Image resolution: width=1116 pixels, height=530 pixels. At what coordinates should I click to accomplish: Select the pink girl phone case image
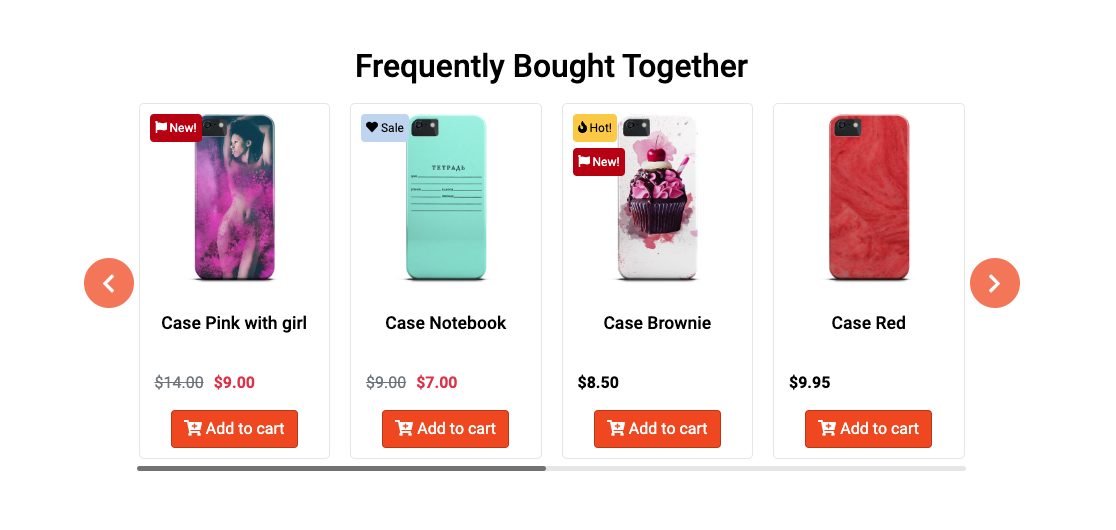pyautogui.click(x=234, y=198)
